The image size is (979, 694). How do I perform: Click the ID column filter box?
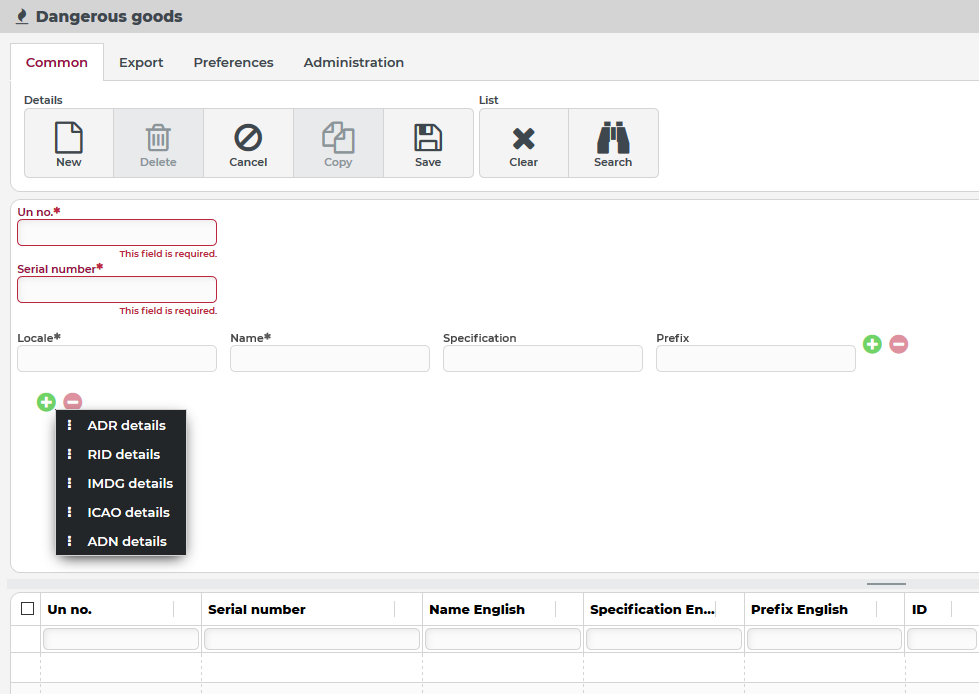tap(942, 639)
